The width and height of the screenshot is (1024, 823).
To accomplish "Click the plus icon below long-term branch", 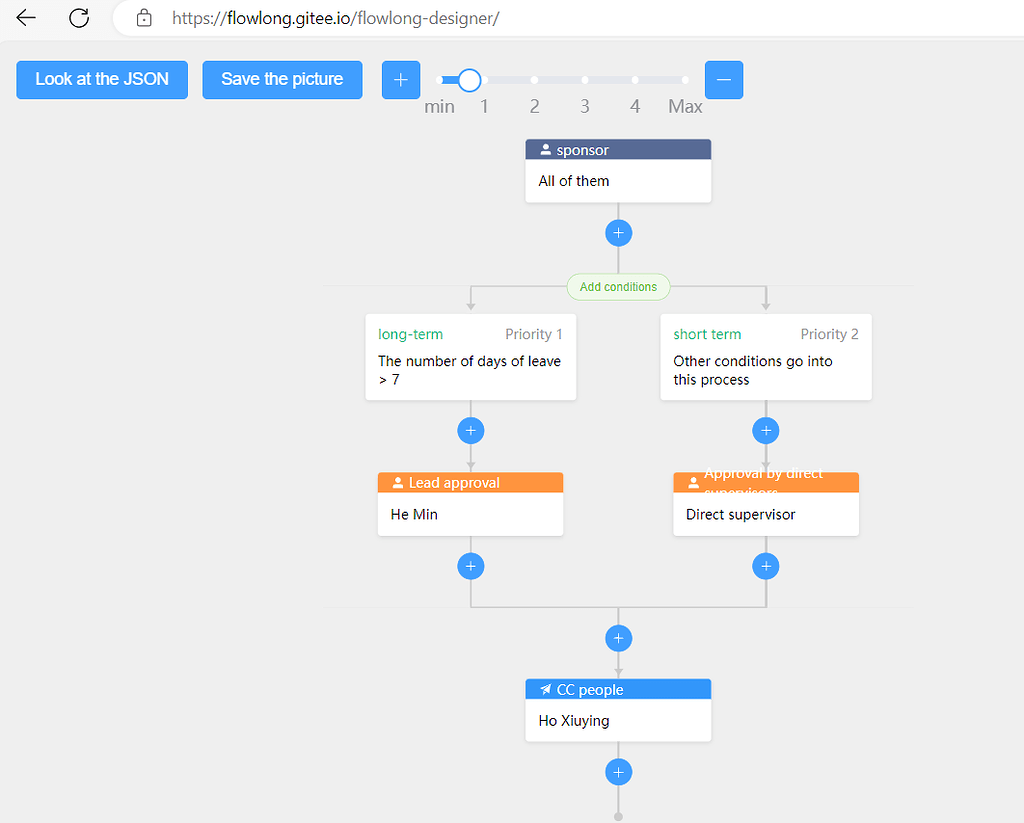I will 470,430.
